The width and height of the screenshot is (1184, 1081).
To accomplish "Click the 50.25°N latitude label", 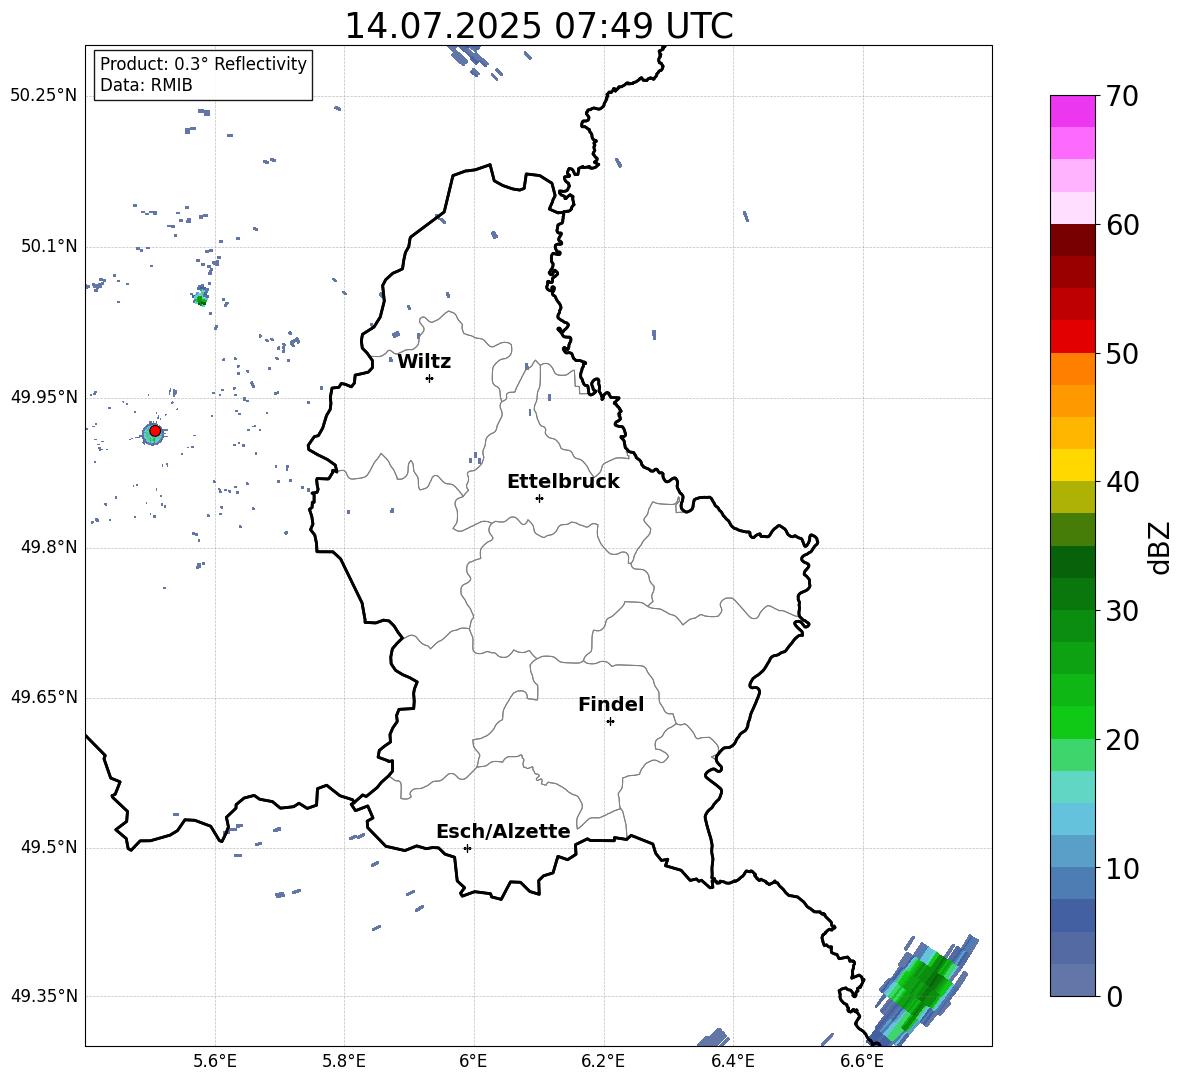I will (x=44, y=96).
